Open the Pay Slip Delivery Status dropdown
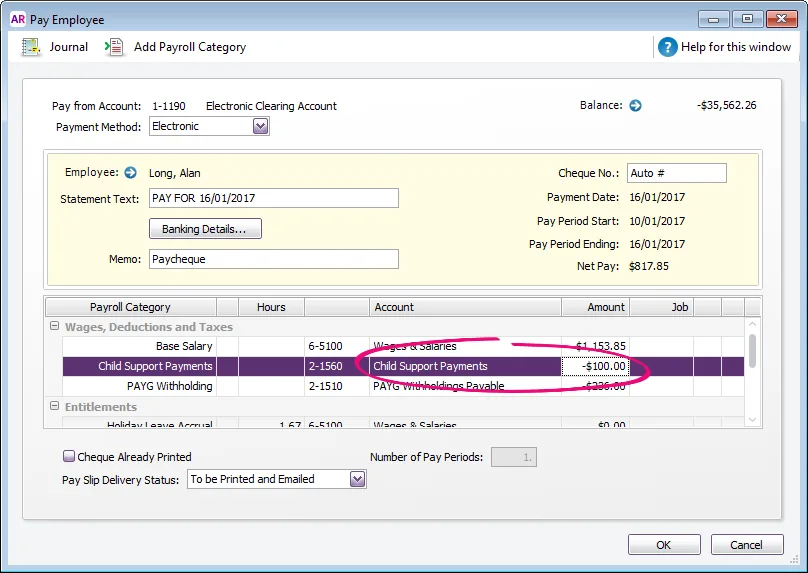 click(x=358, y=479)
